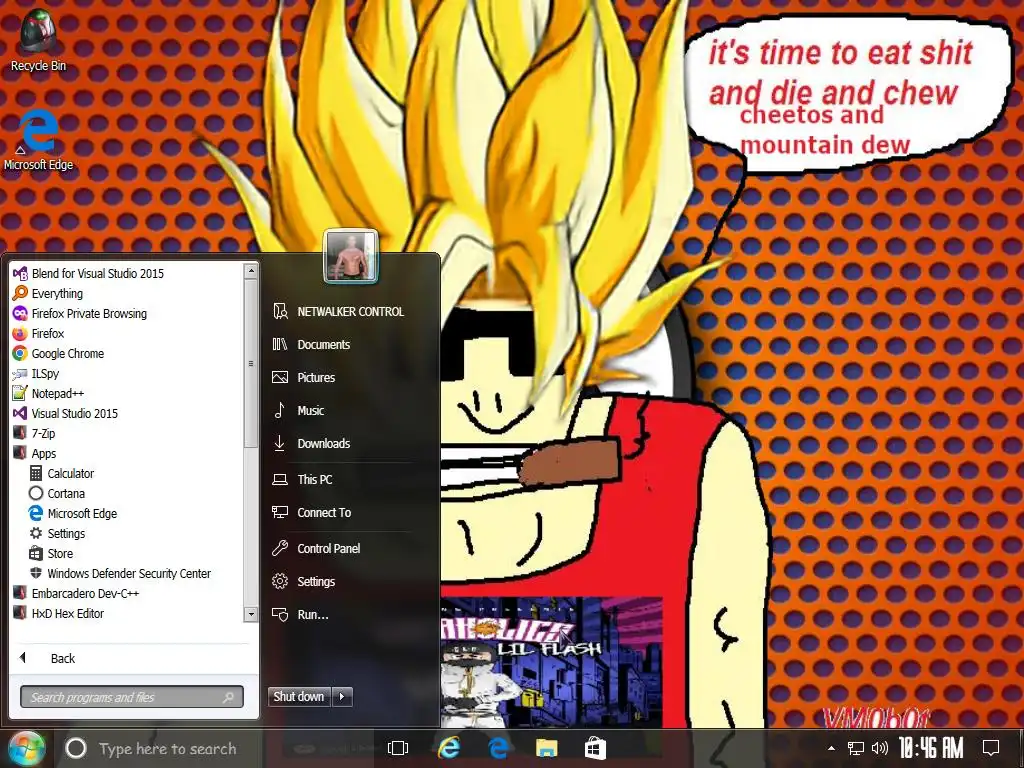Open the 7-Zip folder
The height and width of the screenshot is (768, 1024).
[x=35, y=434]
